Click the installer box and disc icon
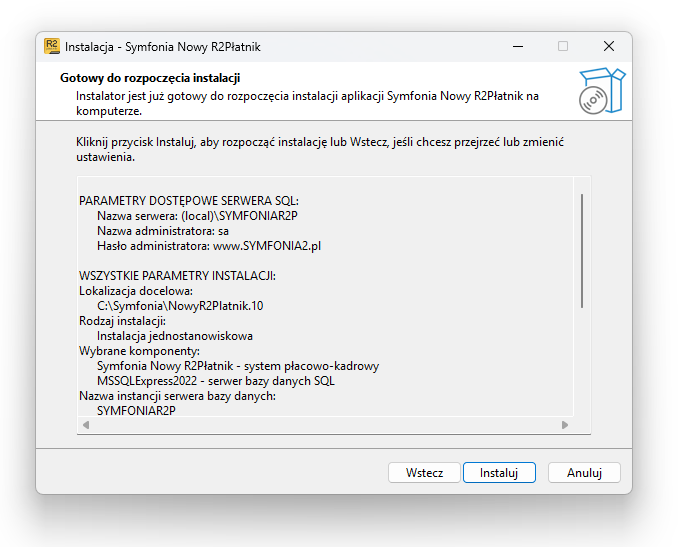The width and height of the screenshot is (678, 547). pos(602,91)
